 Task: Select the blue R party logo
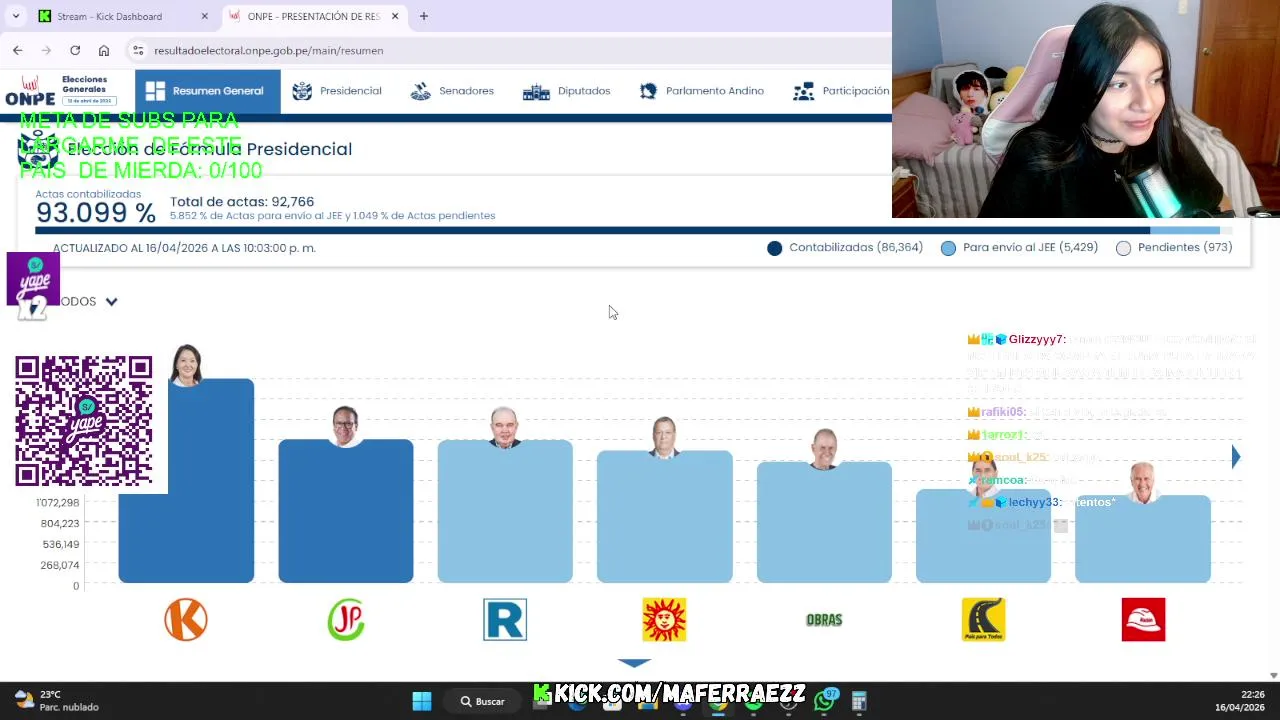505,620
